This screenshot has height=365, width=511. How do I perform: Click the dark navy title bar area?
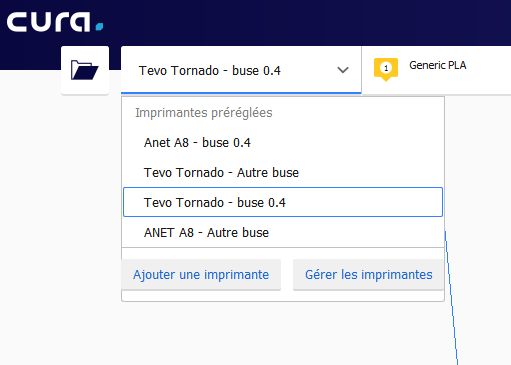[x=300, y=22]
